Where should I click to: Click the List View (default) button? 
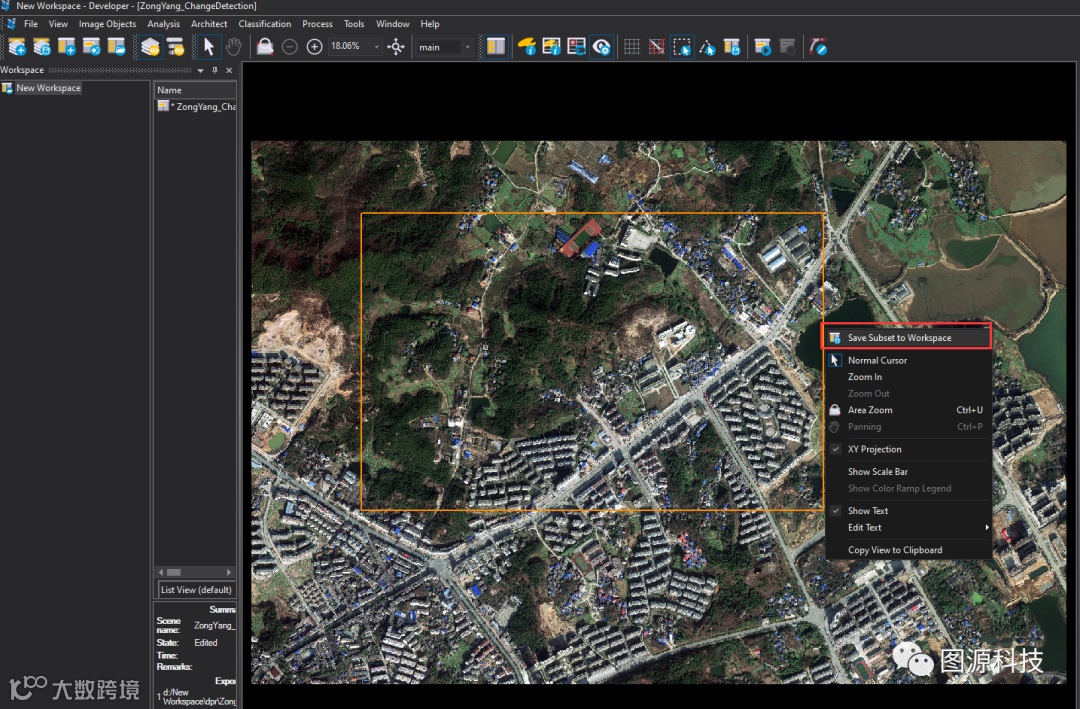point(196,590)
